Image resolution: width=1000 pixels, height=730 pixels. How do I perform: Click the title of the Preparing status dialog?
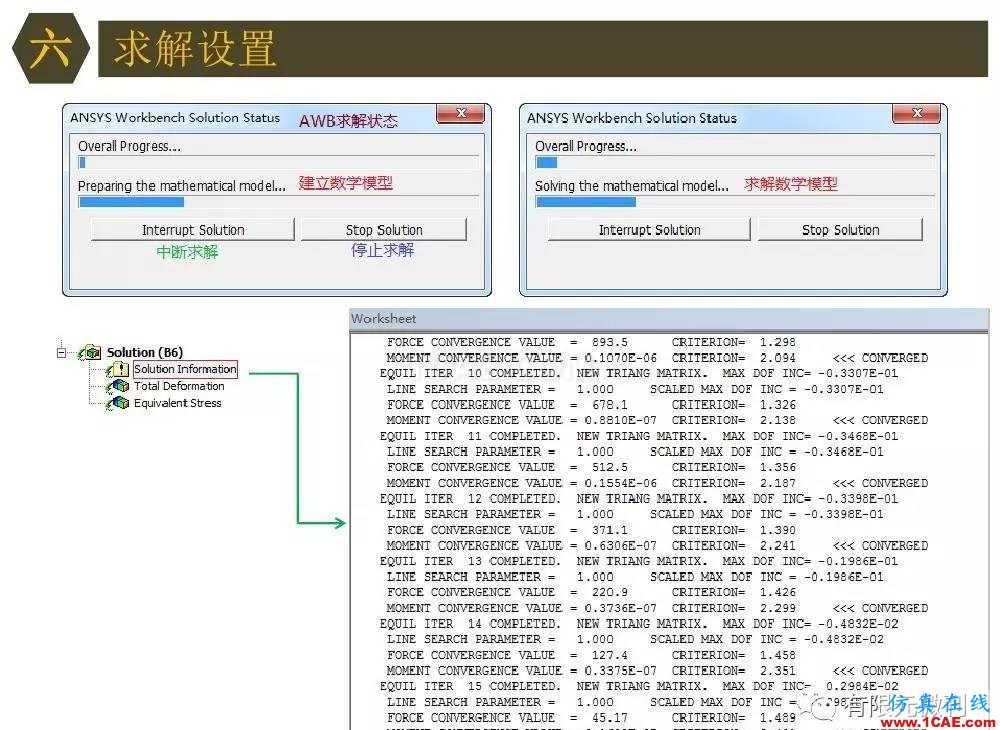click(175, 118)
